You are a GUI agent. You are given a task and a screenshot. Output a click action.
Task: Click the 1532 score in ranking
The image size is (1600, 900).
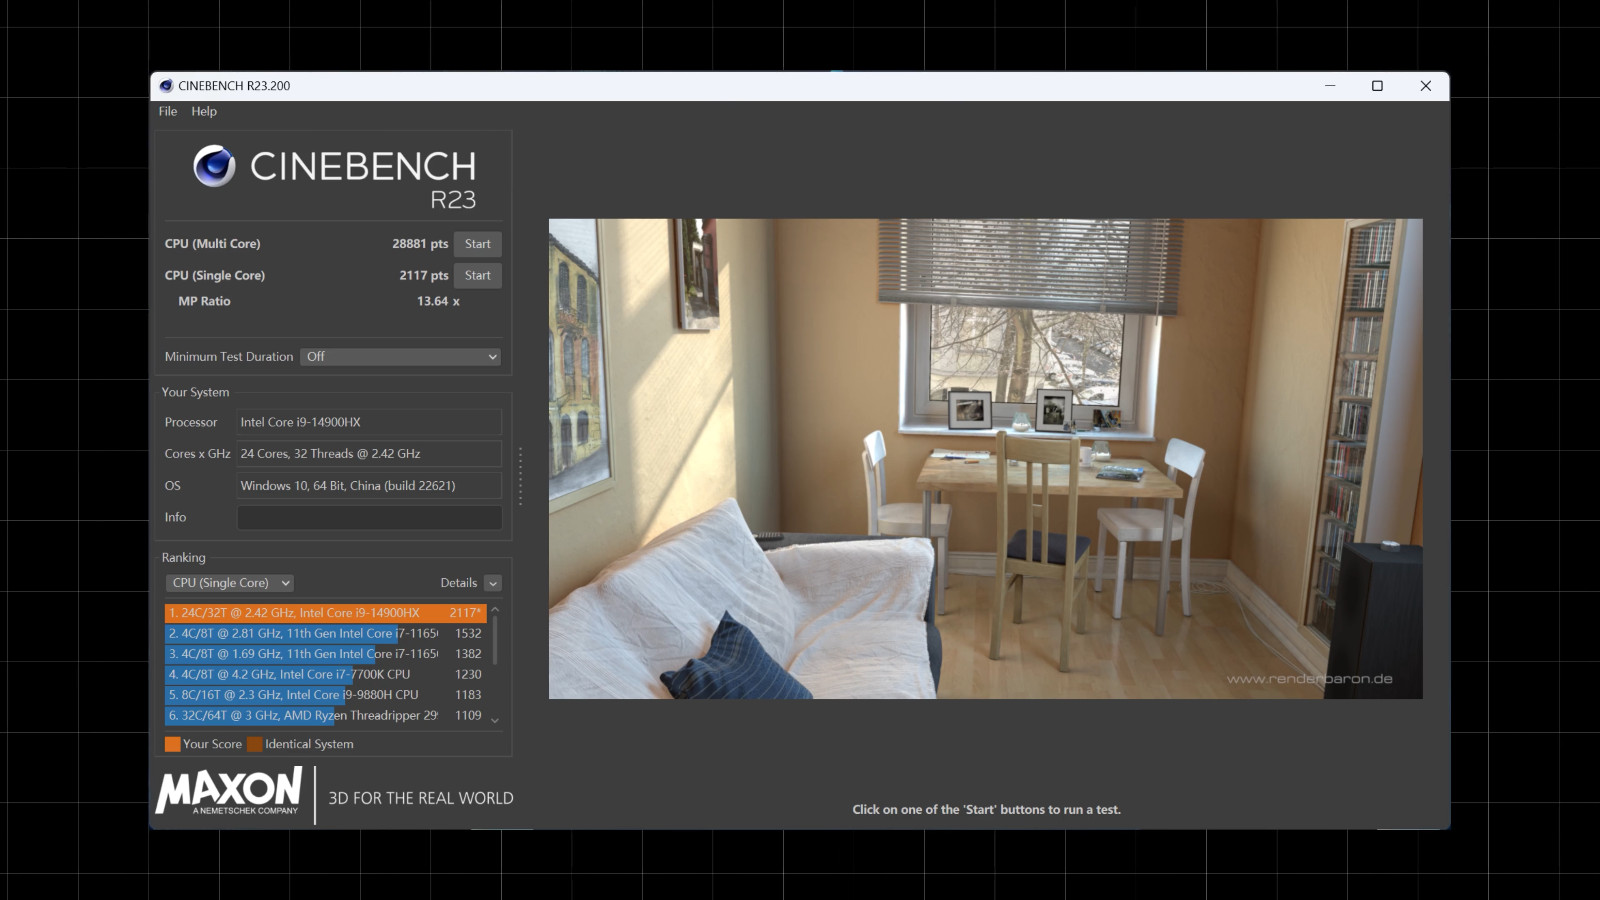click(468, 634)
